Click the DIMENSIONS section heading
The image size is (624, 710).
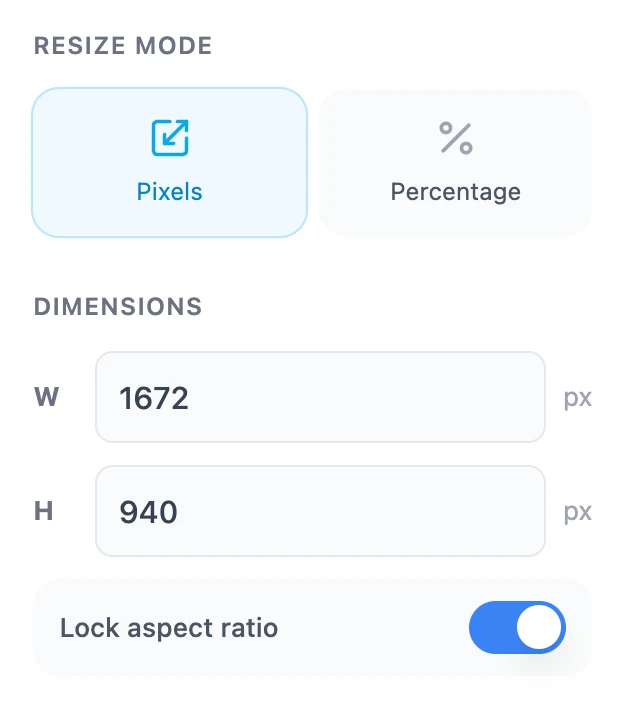click(118, 307)
